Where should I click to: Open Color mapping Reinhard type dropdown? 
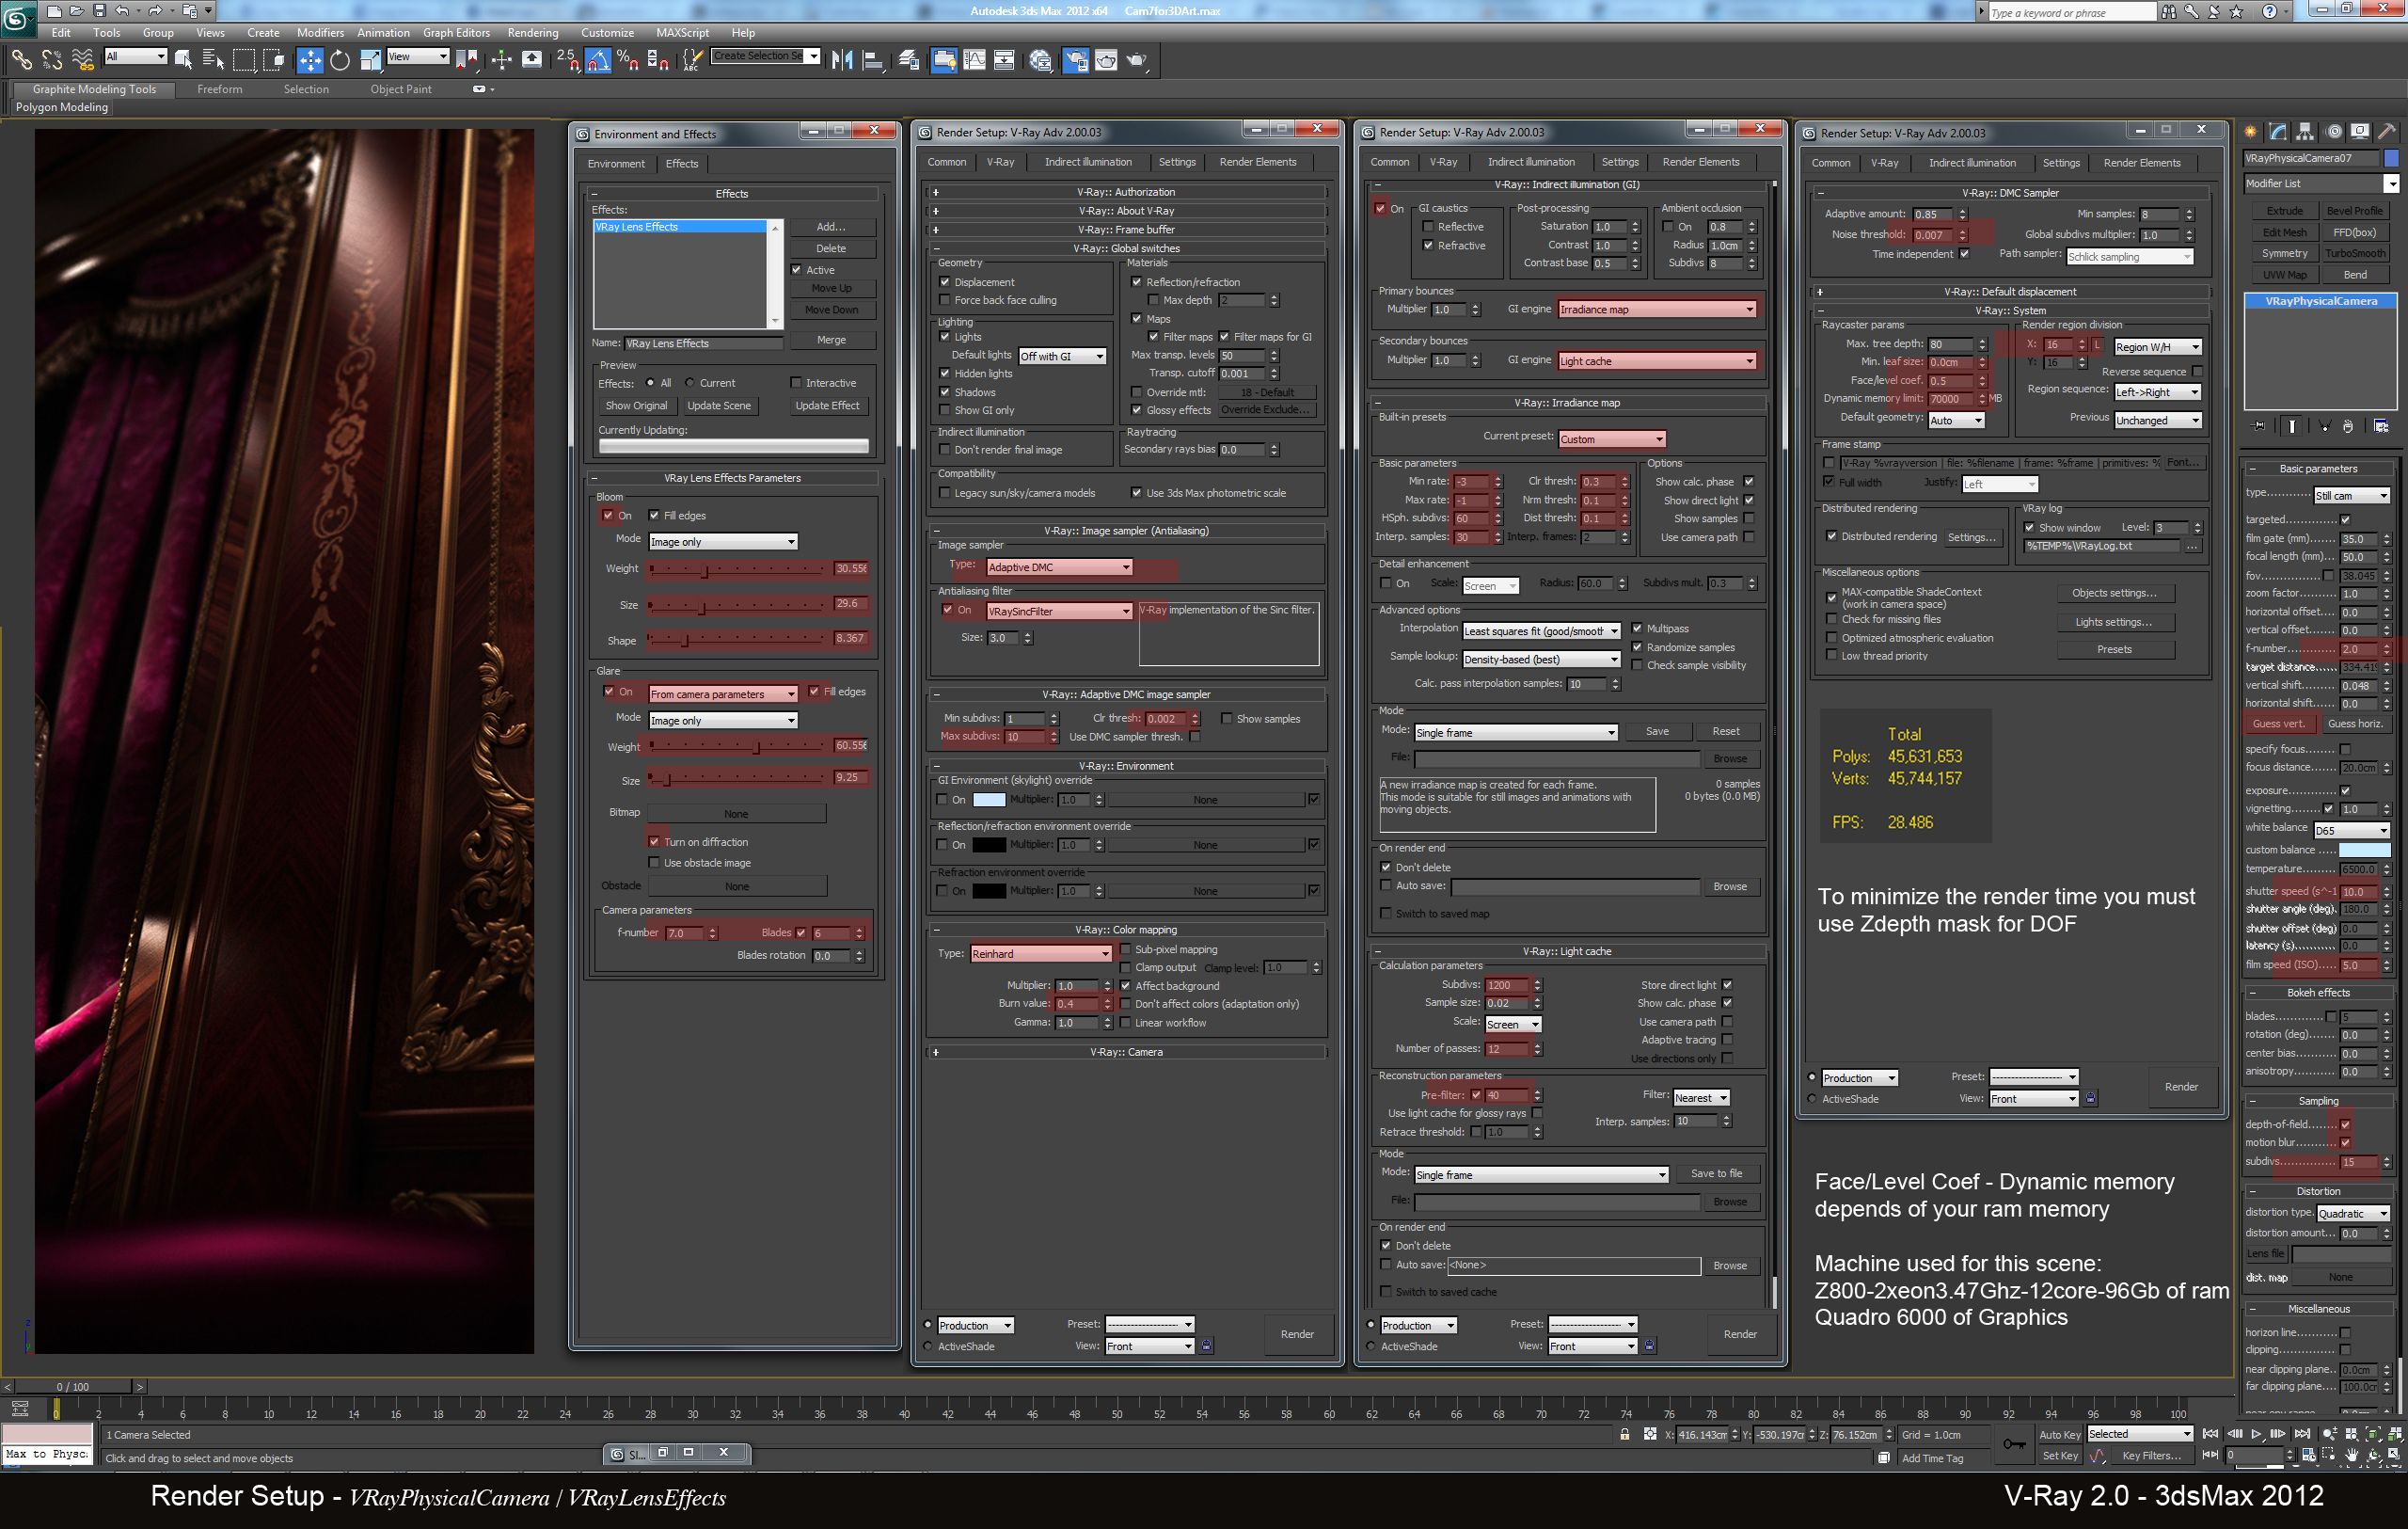point(1041,954)
